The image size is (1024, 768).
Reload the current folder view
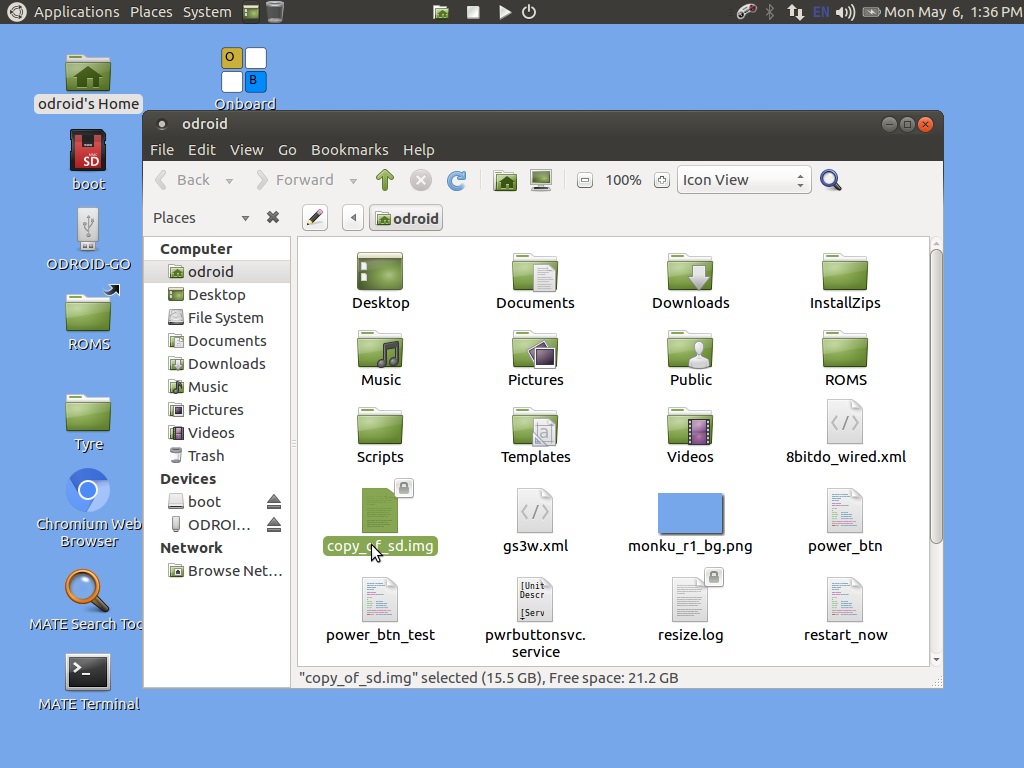456,180
